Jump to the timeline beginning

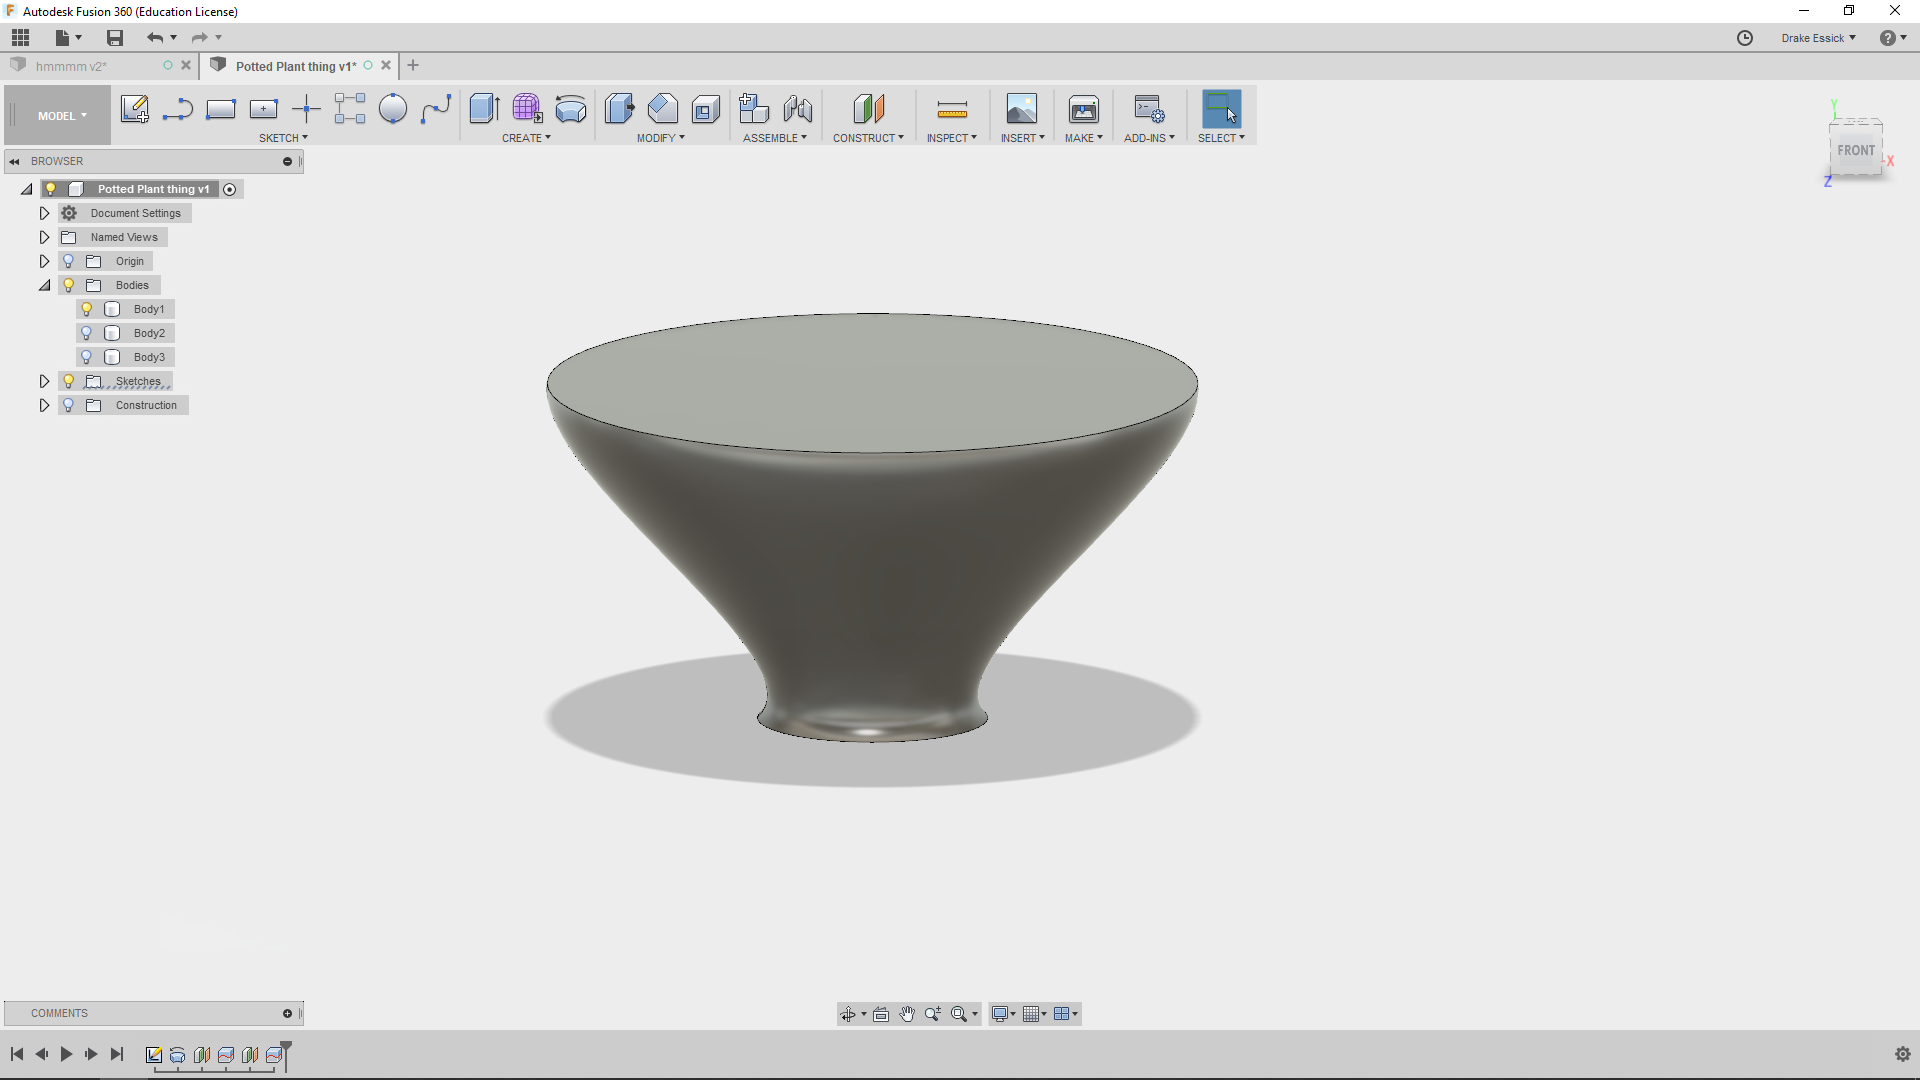[x=17, y=1054]
